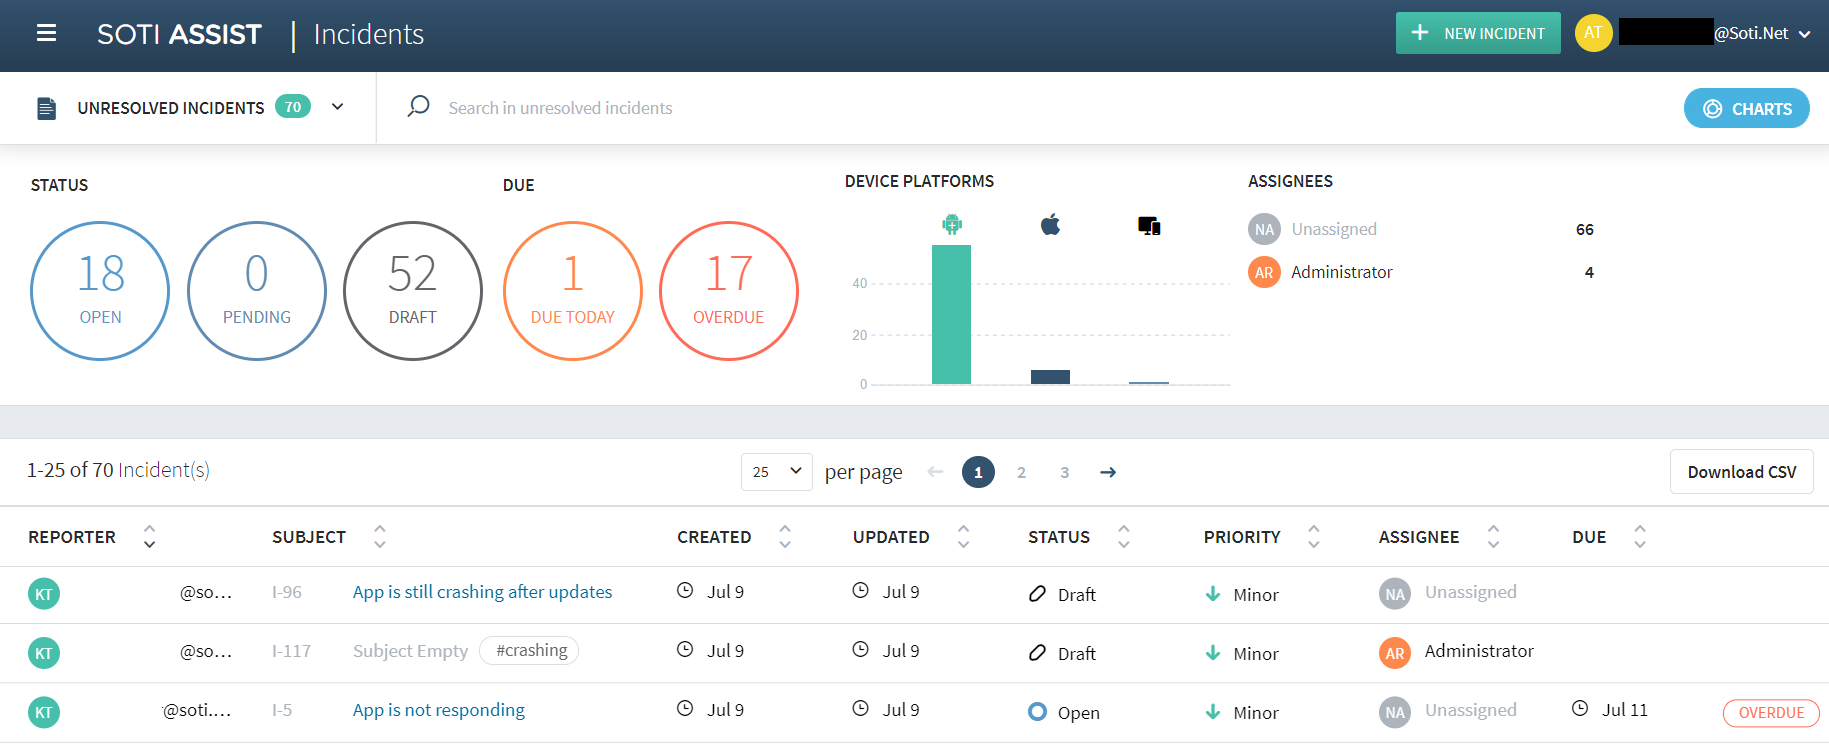1829x745 pixels.
Task: Click KT reporter avatar for incident I-5
Action: [44, 712]
